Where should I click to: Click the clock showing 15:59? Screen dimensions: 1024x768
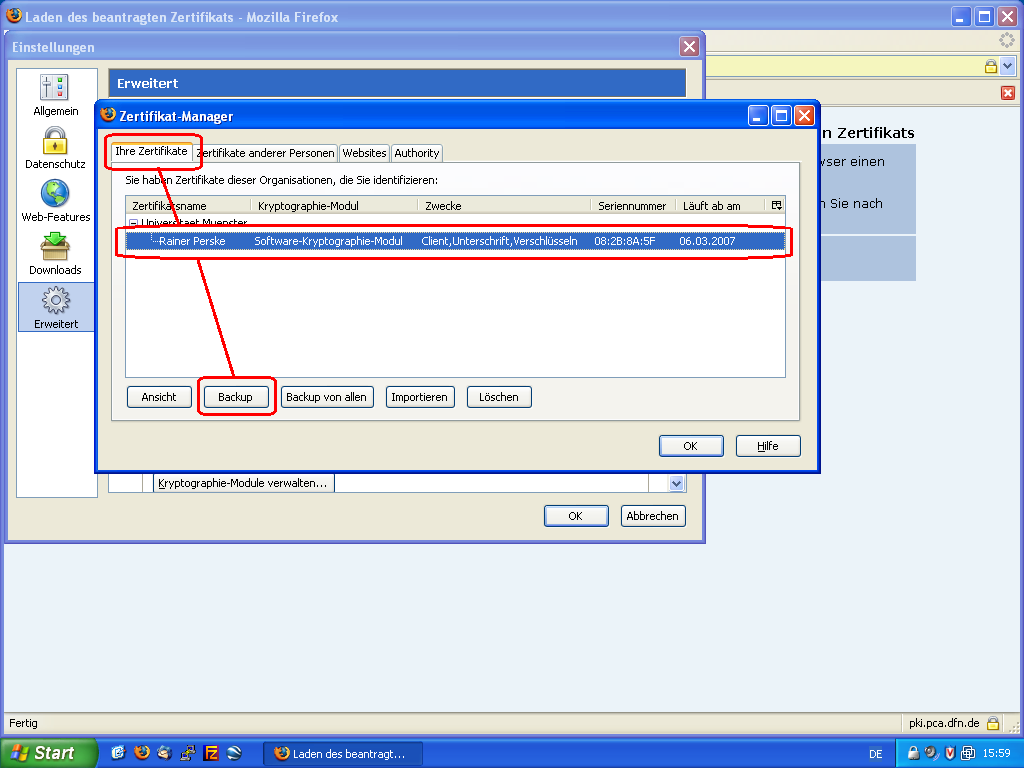(x=997, y=754)
